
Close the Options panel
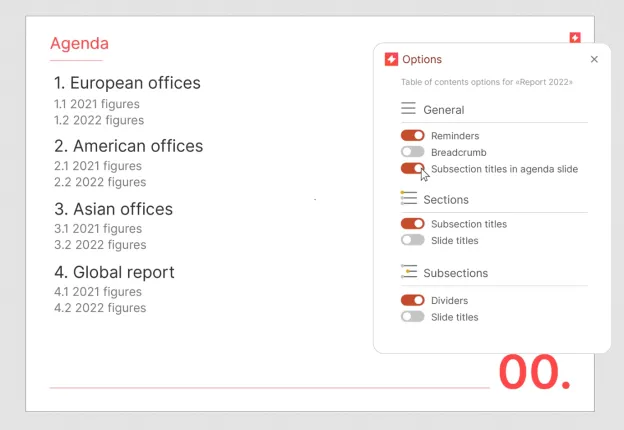594,59
